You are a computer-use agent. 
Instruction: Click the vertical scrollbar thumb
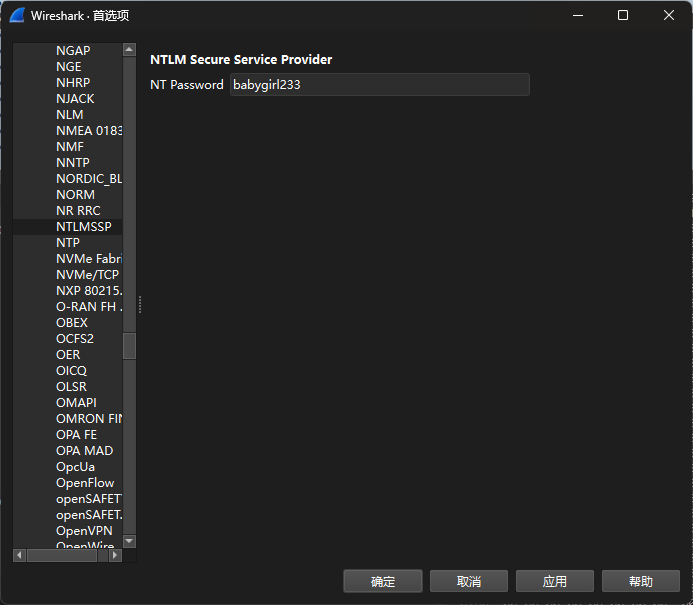coord(129,345)
